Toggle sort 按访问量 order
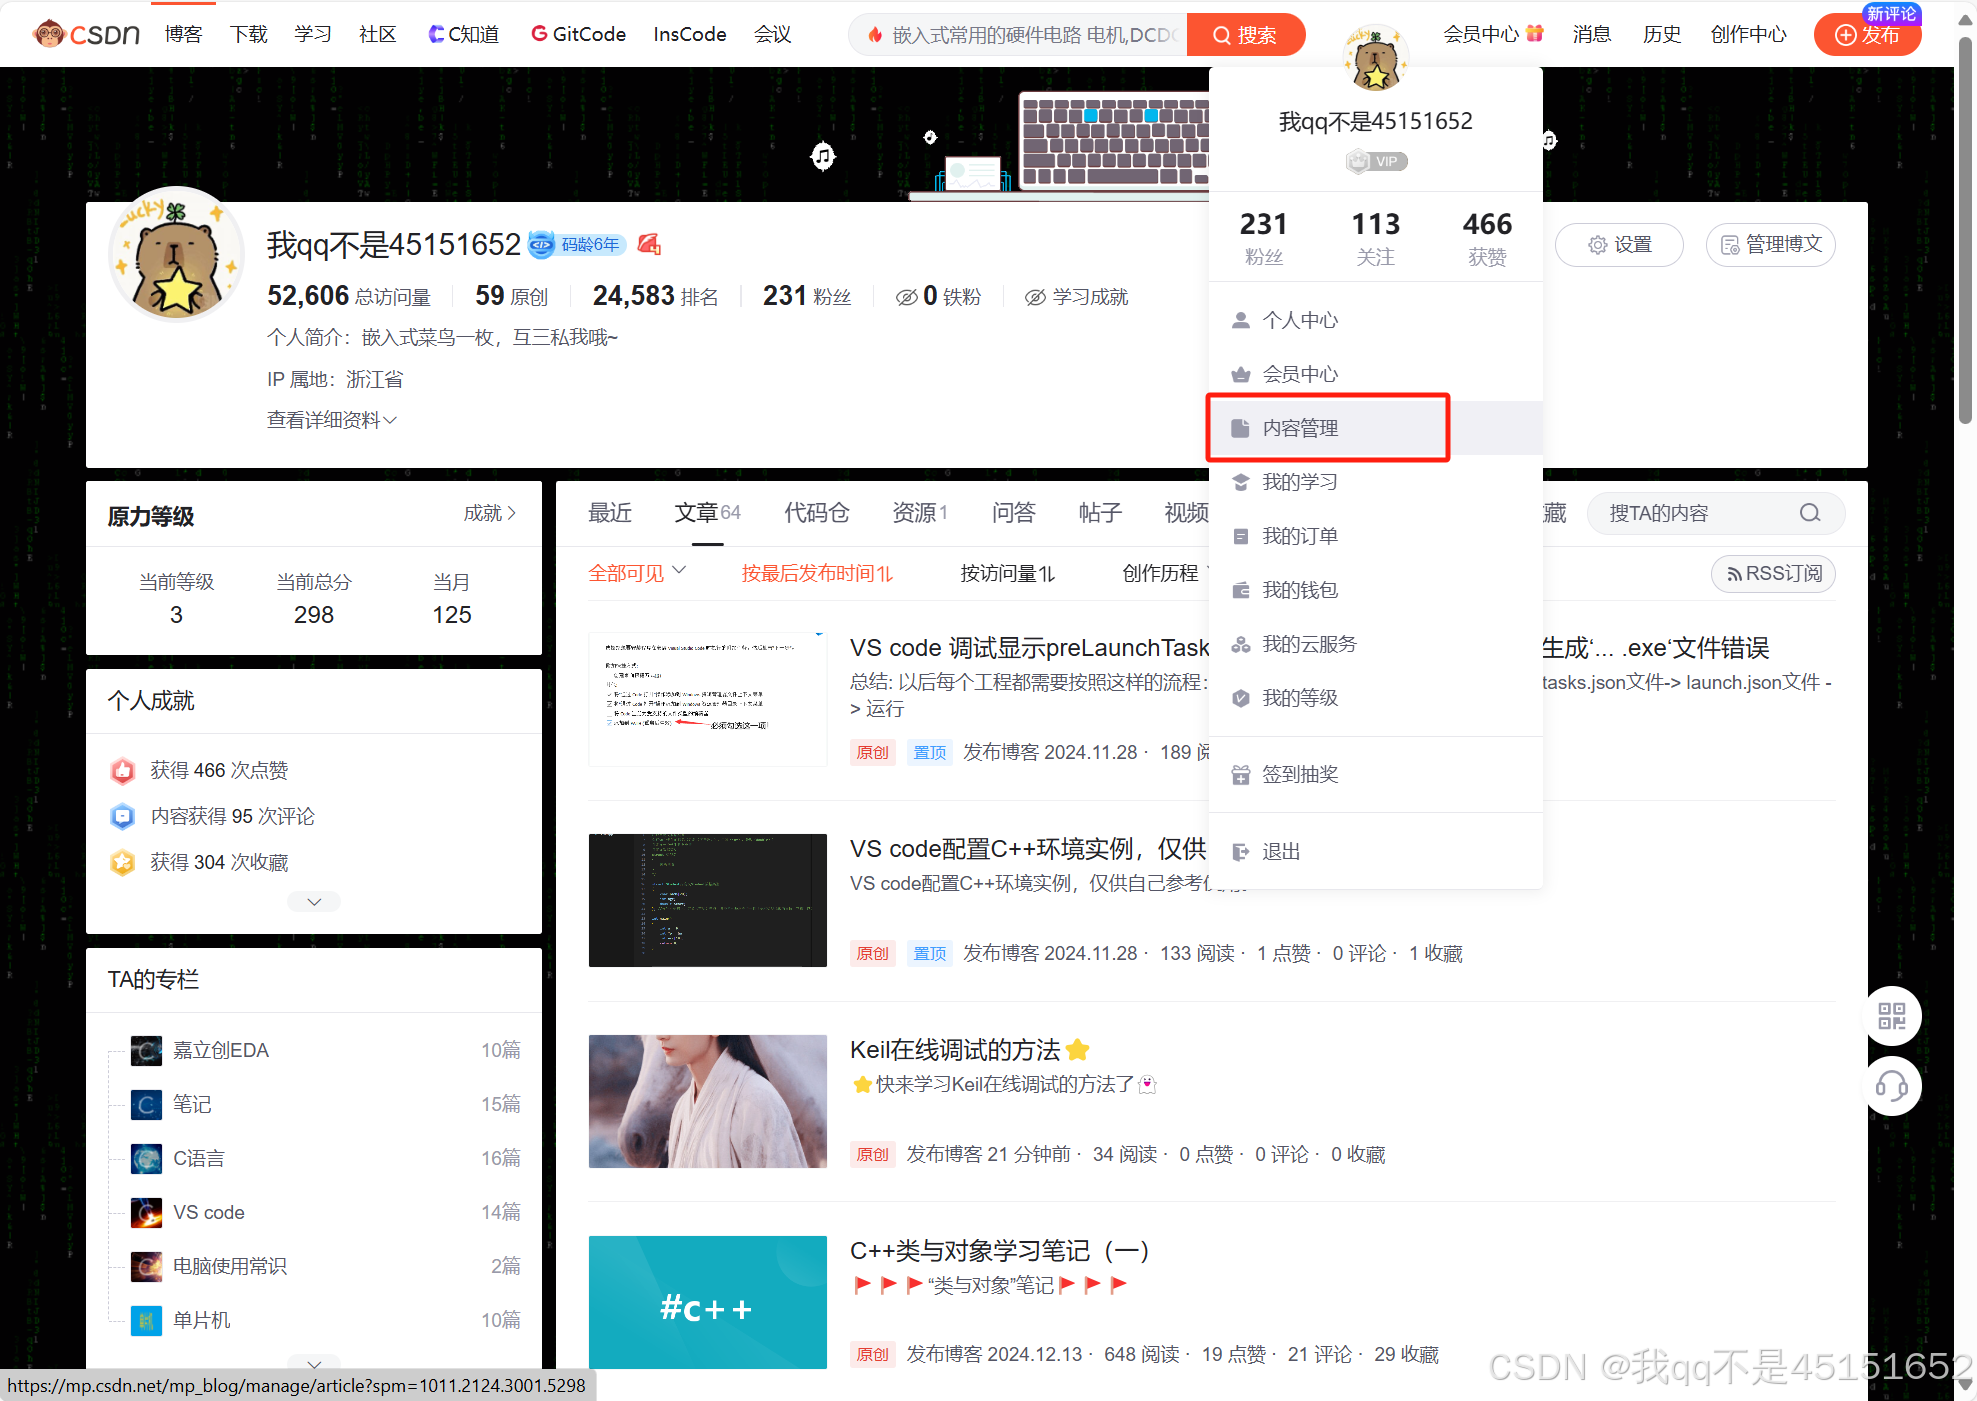Image resolution: width=1977 pixels, height=1401 pixels. 1007,573
